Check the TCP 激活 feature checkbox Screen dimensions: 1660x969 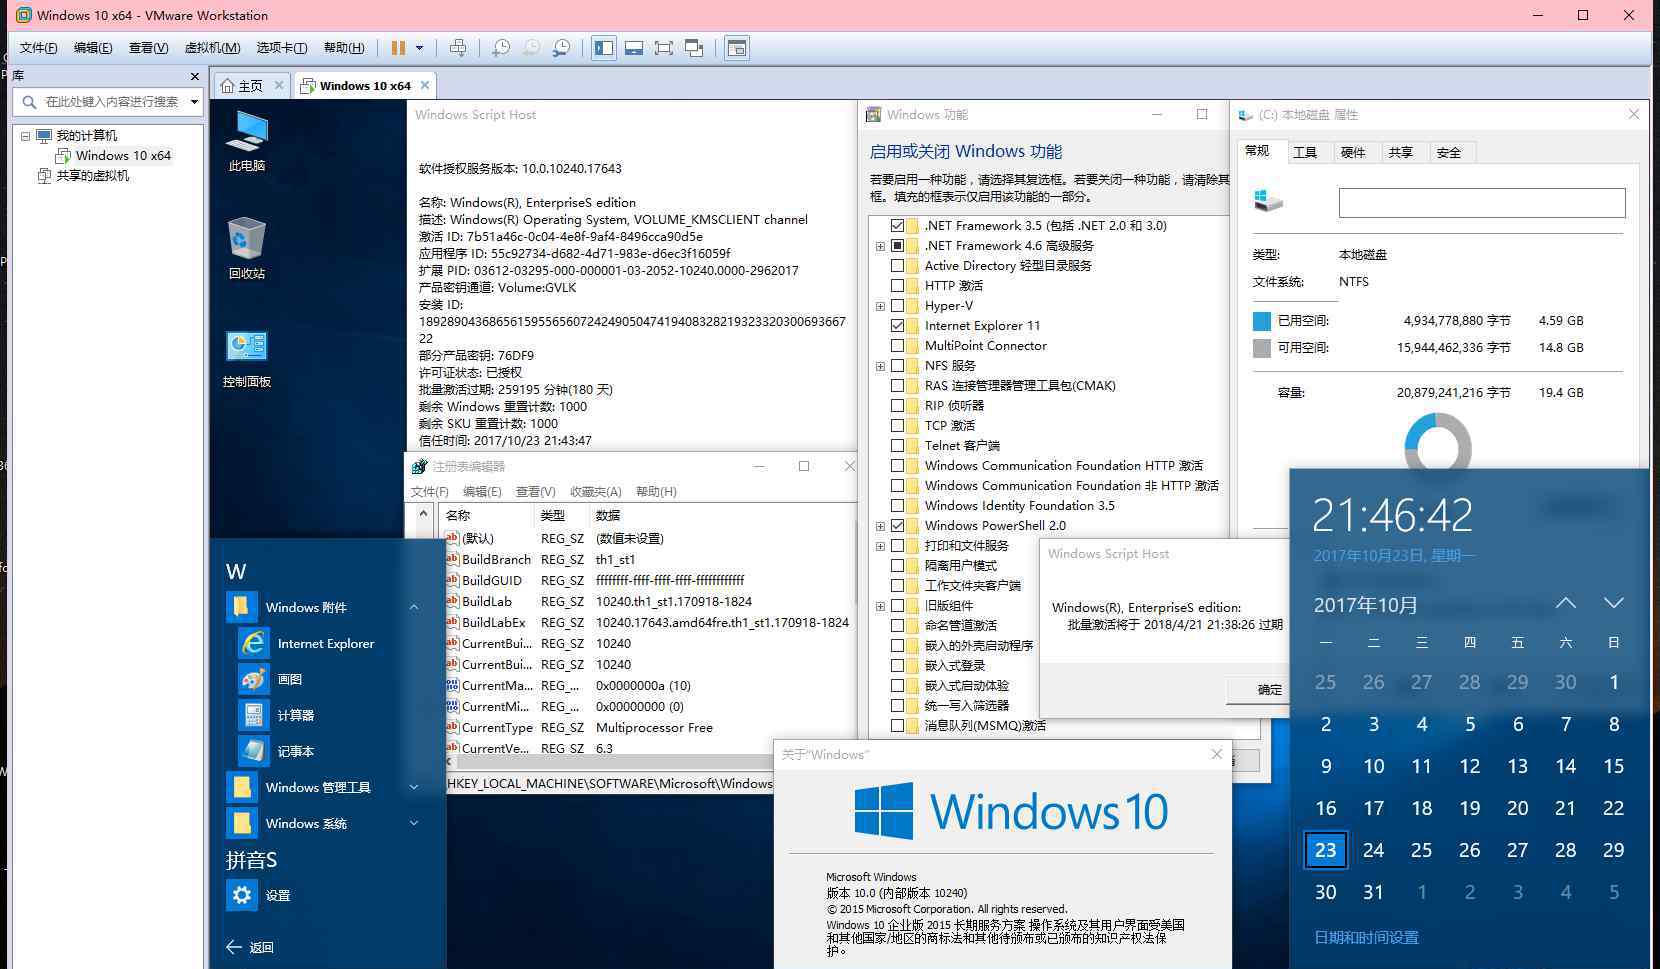click(897, 426)
